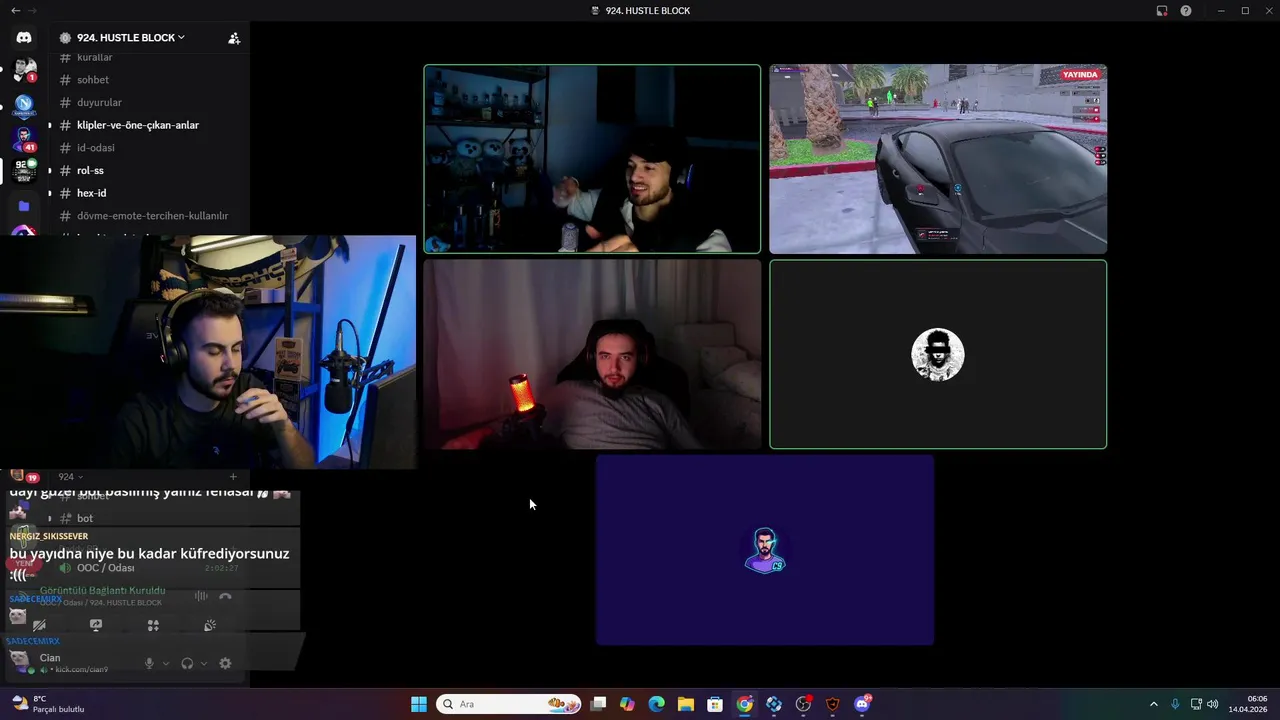Start screen share via monitor icon
This screenshot has height=720, width=1280.
click(96, 625)
